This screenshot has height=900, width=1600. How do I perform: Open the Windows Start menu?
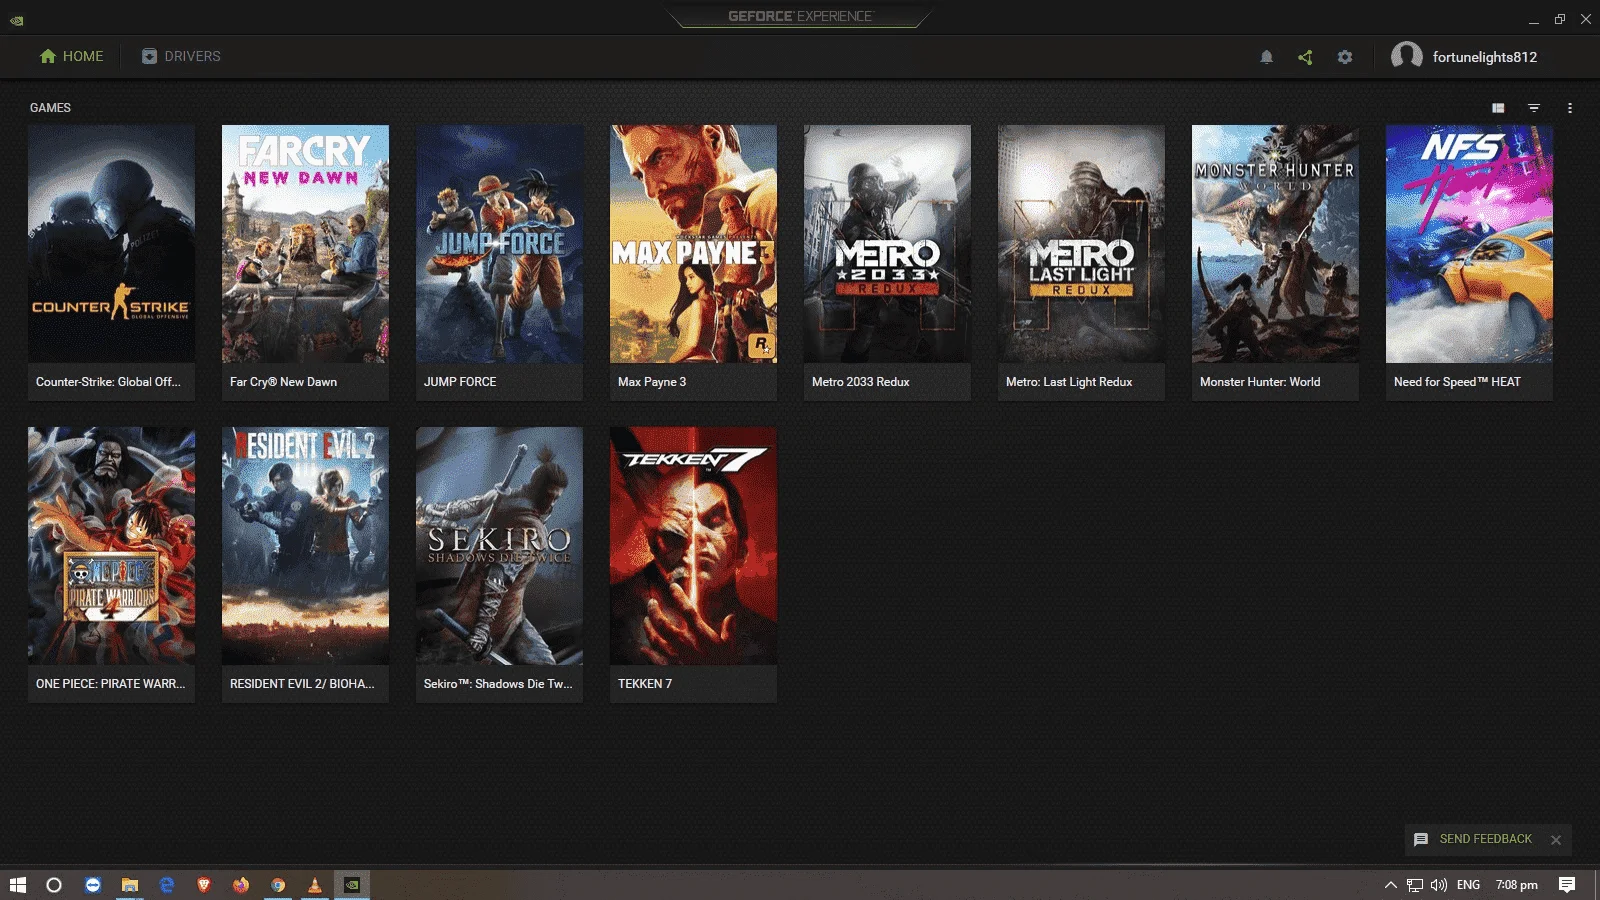click(18, 885)
